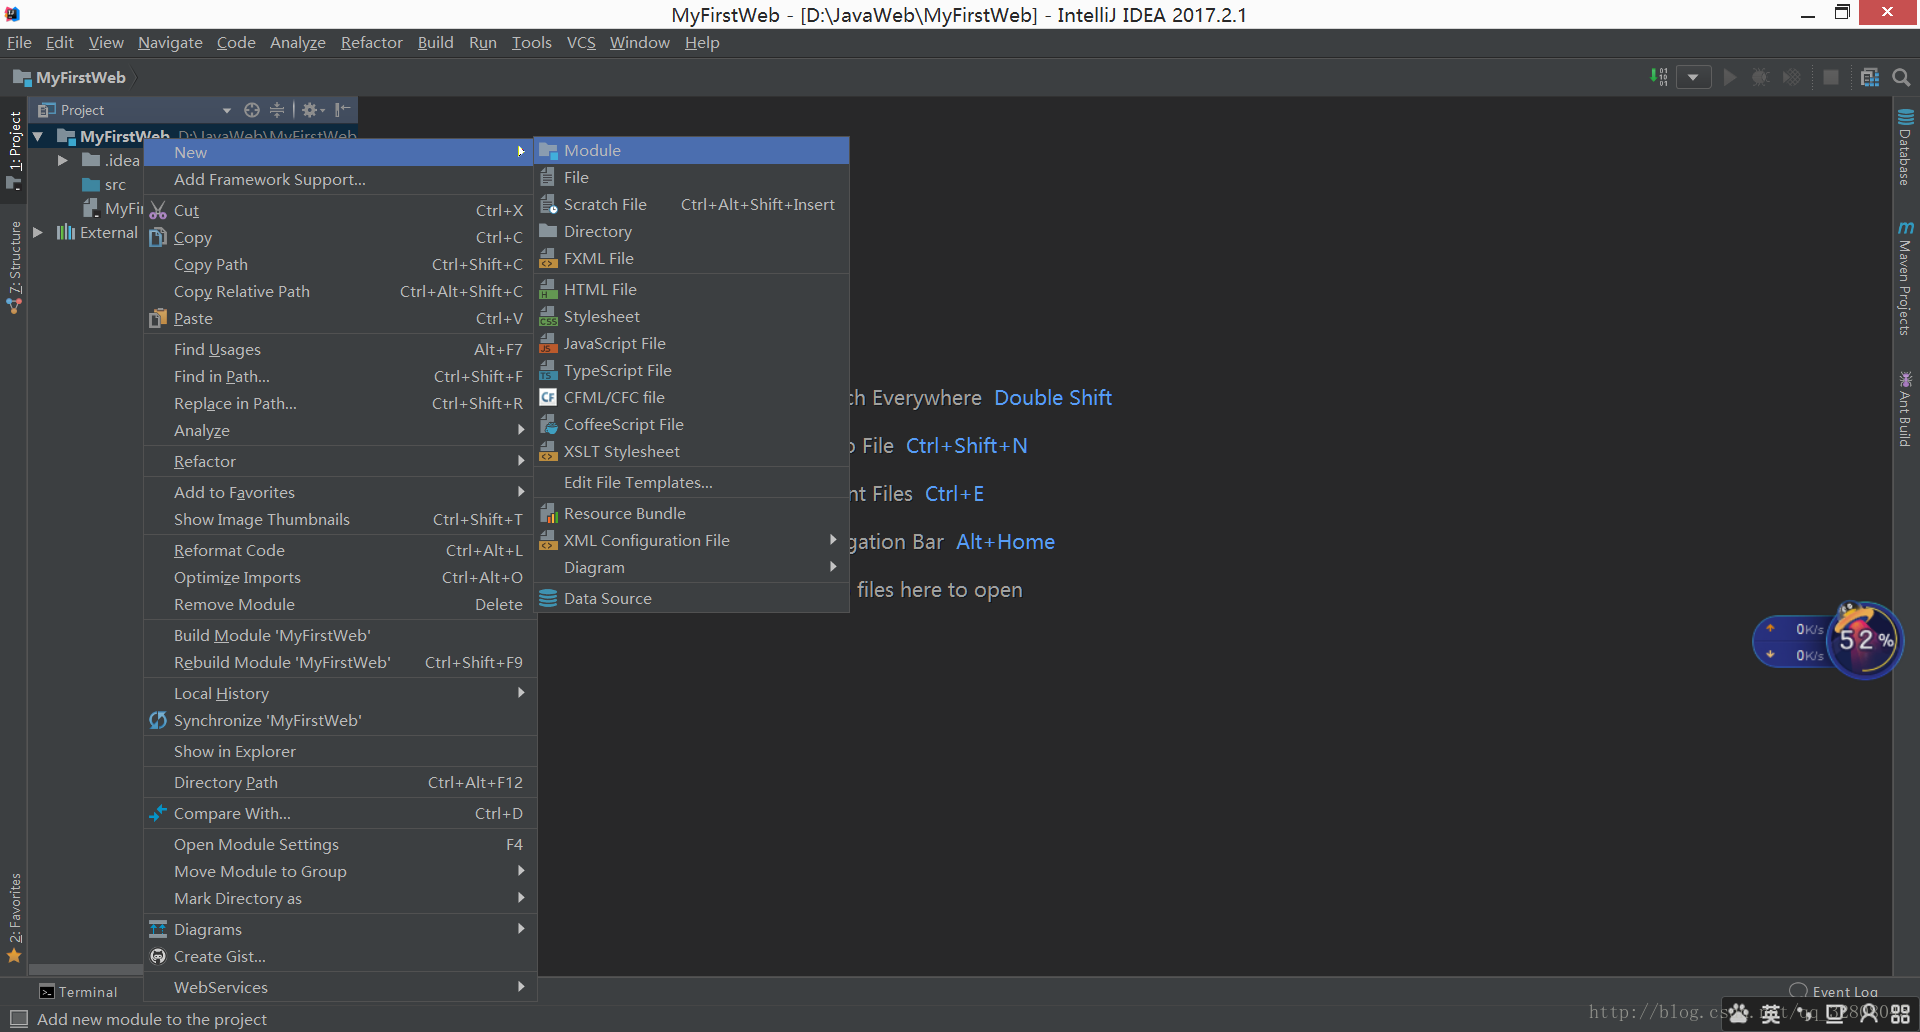Open Ant Build side tab
This screenshot has height=1032, width=1920.
point(1906,409)
